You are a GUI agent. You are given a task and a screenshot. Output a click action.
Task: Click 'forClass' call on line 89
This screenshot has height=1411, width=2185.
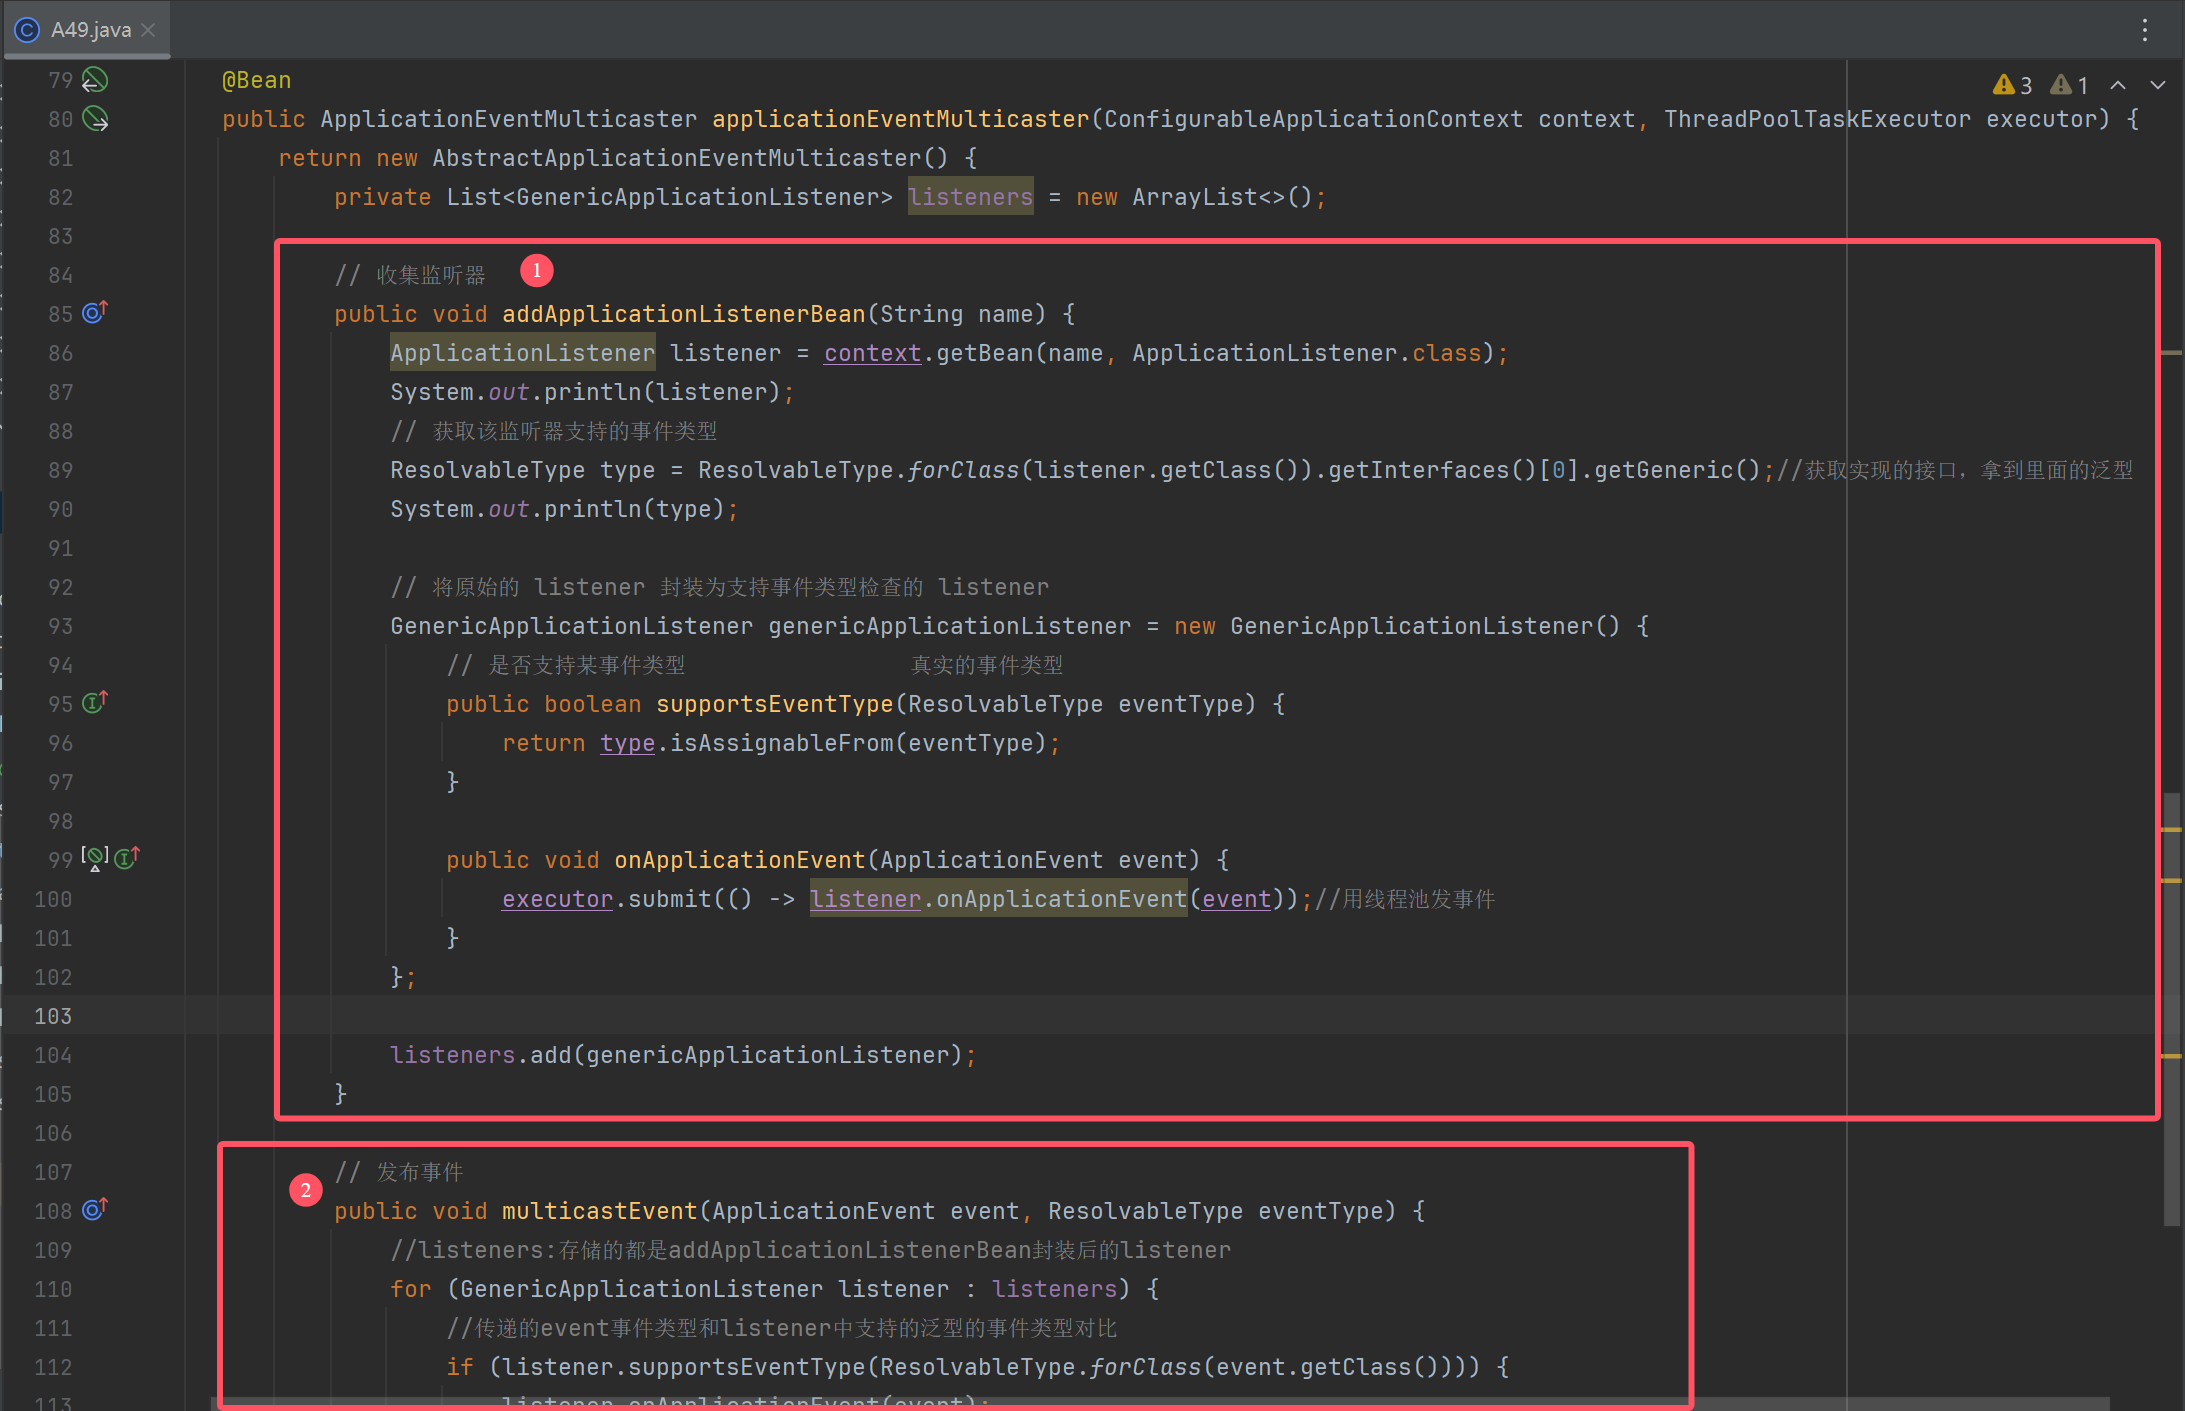pos(963,470)
